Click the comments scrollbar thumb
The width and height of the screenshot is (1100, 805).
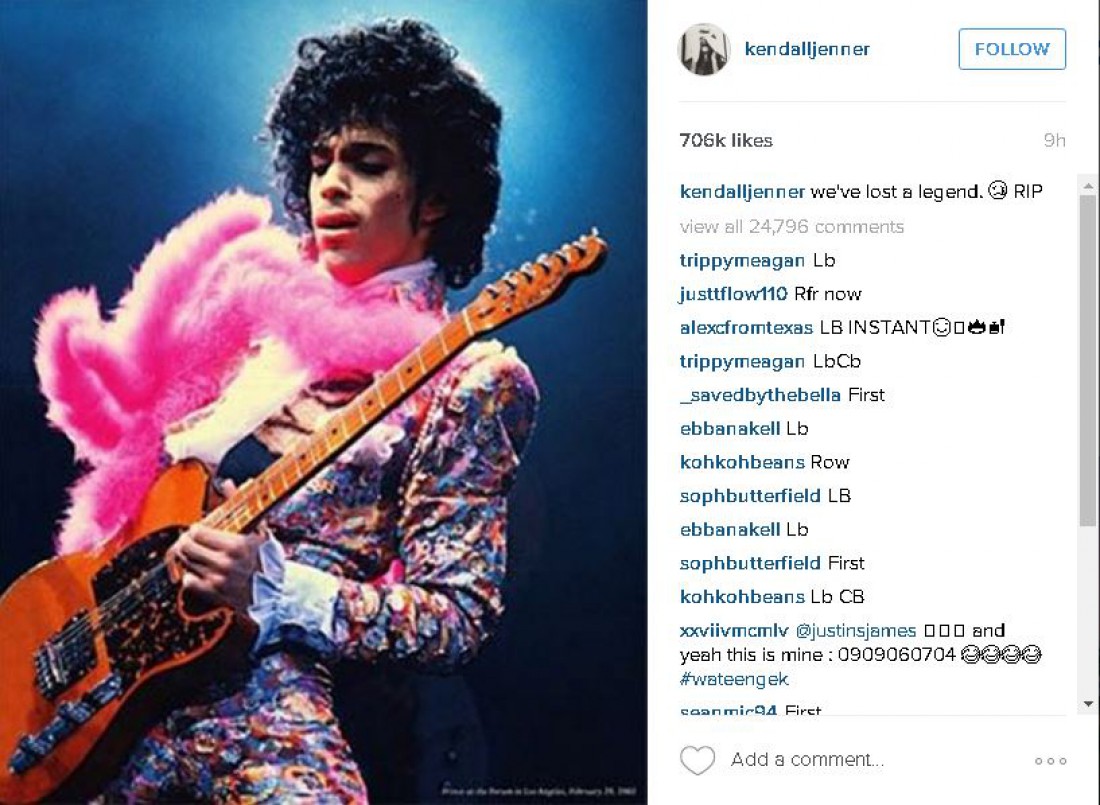(x=1088, y=361)
